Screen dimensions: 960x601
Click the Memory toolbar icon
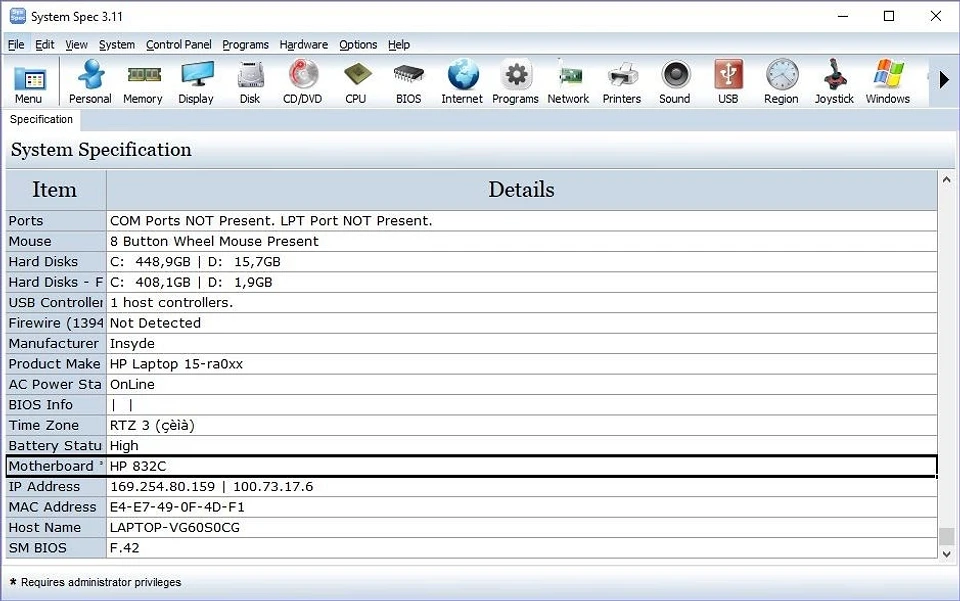[x=143, y=81]
